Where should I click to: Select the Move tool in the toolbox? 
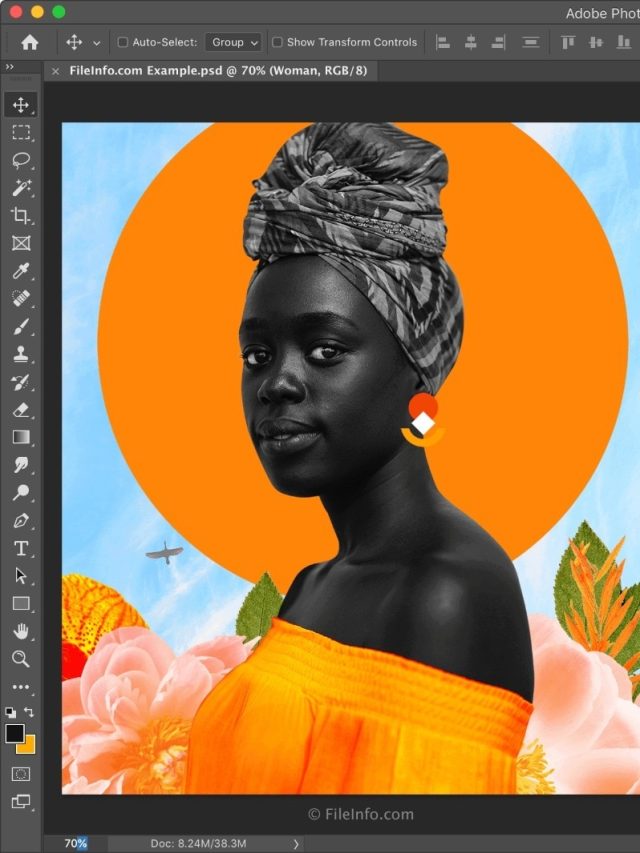tap(21, 104)
